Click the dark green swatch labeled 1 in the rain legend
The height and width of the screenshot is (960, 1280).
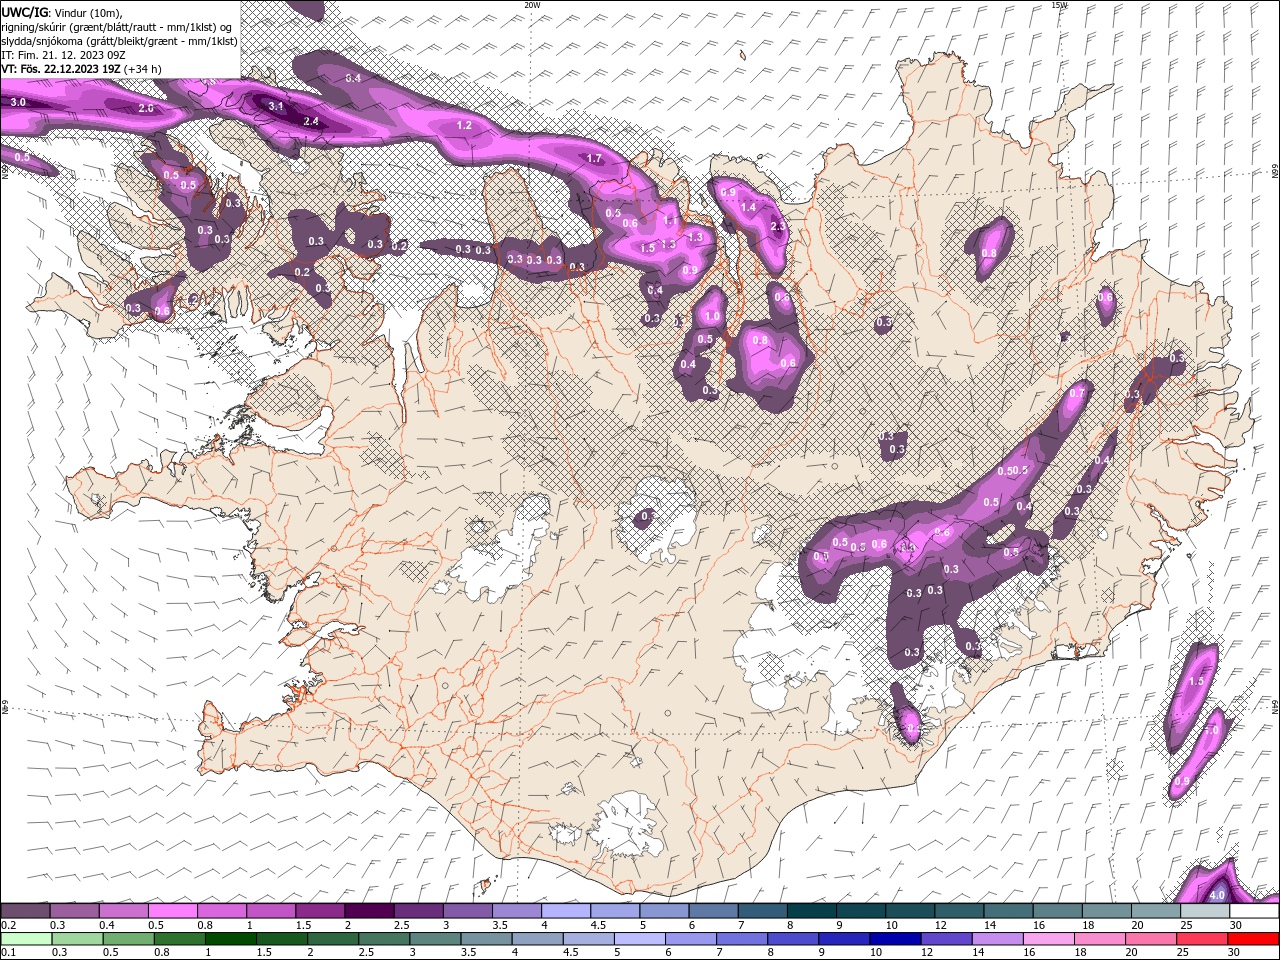[x=230, y=939]
